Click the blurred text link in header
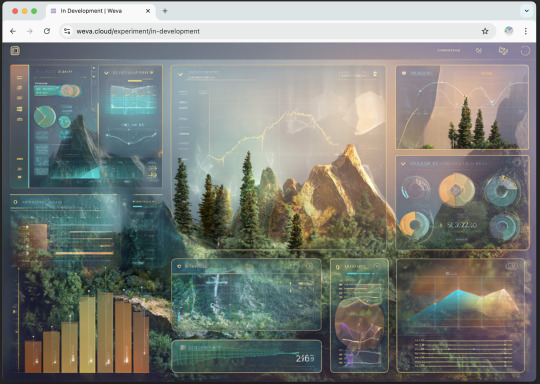 448,50
